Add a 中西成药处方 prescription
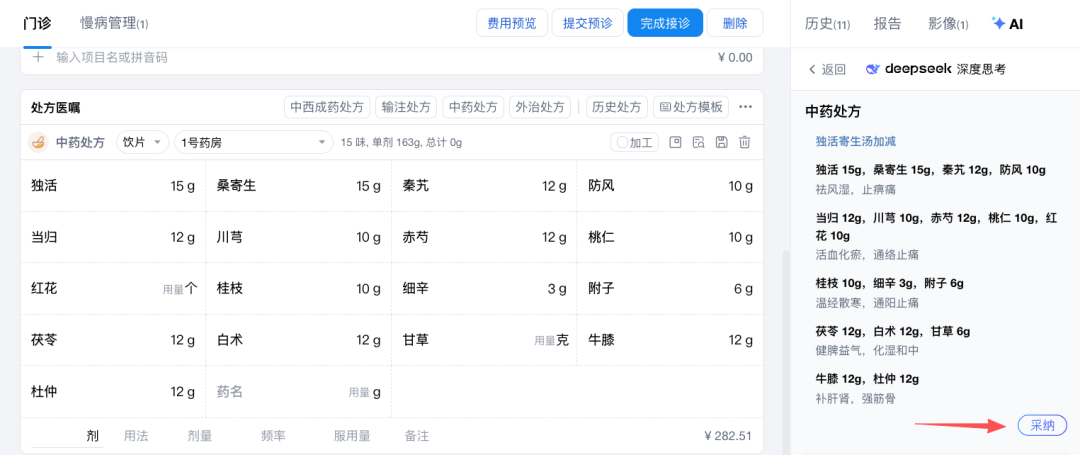1080x455 pixels. pyautogui.click(x=327, y=107)
